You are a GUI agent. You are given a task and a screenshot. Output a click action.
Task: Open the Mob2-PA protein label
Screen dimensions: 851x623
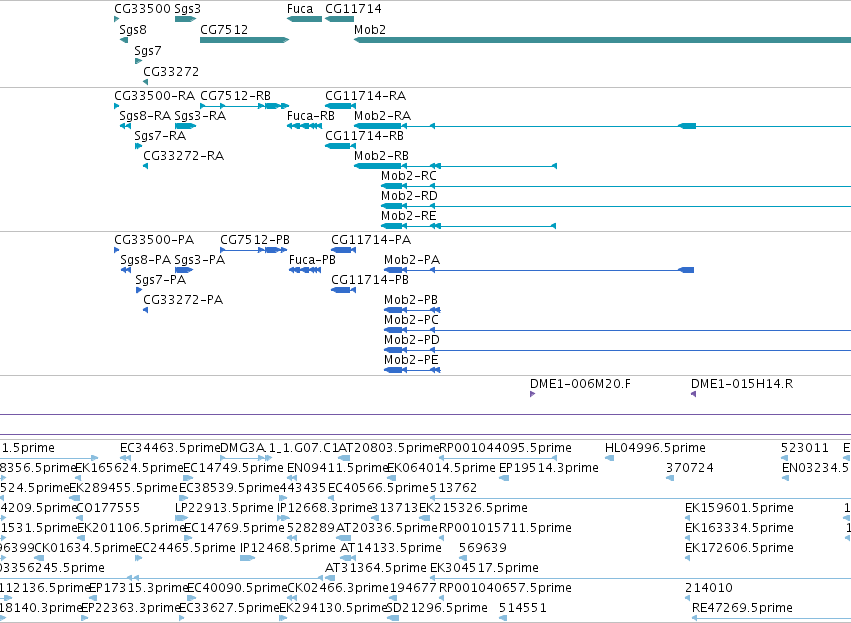(x=412, y=259)
